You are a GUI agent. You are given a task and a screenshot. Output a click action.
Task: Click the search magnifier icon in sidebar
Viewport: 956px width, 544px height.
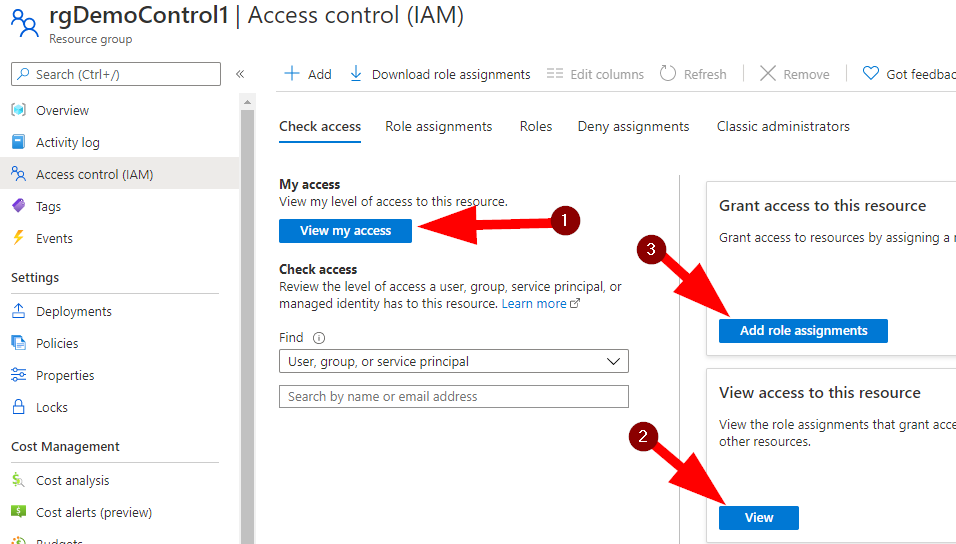[x=23, y=74]
